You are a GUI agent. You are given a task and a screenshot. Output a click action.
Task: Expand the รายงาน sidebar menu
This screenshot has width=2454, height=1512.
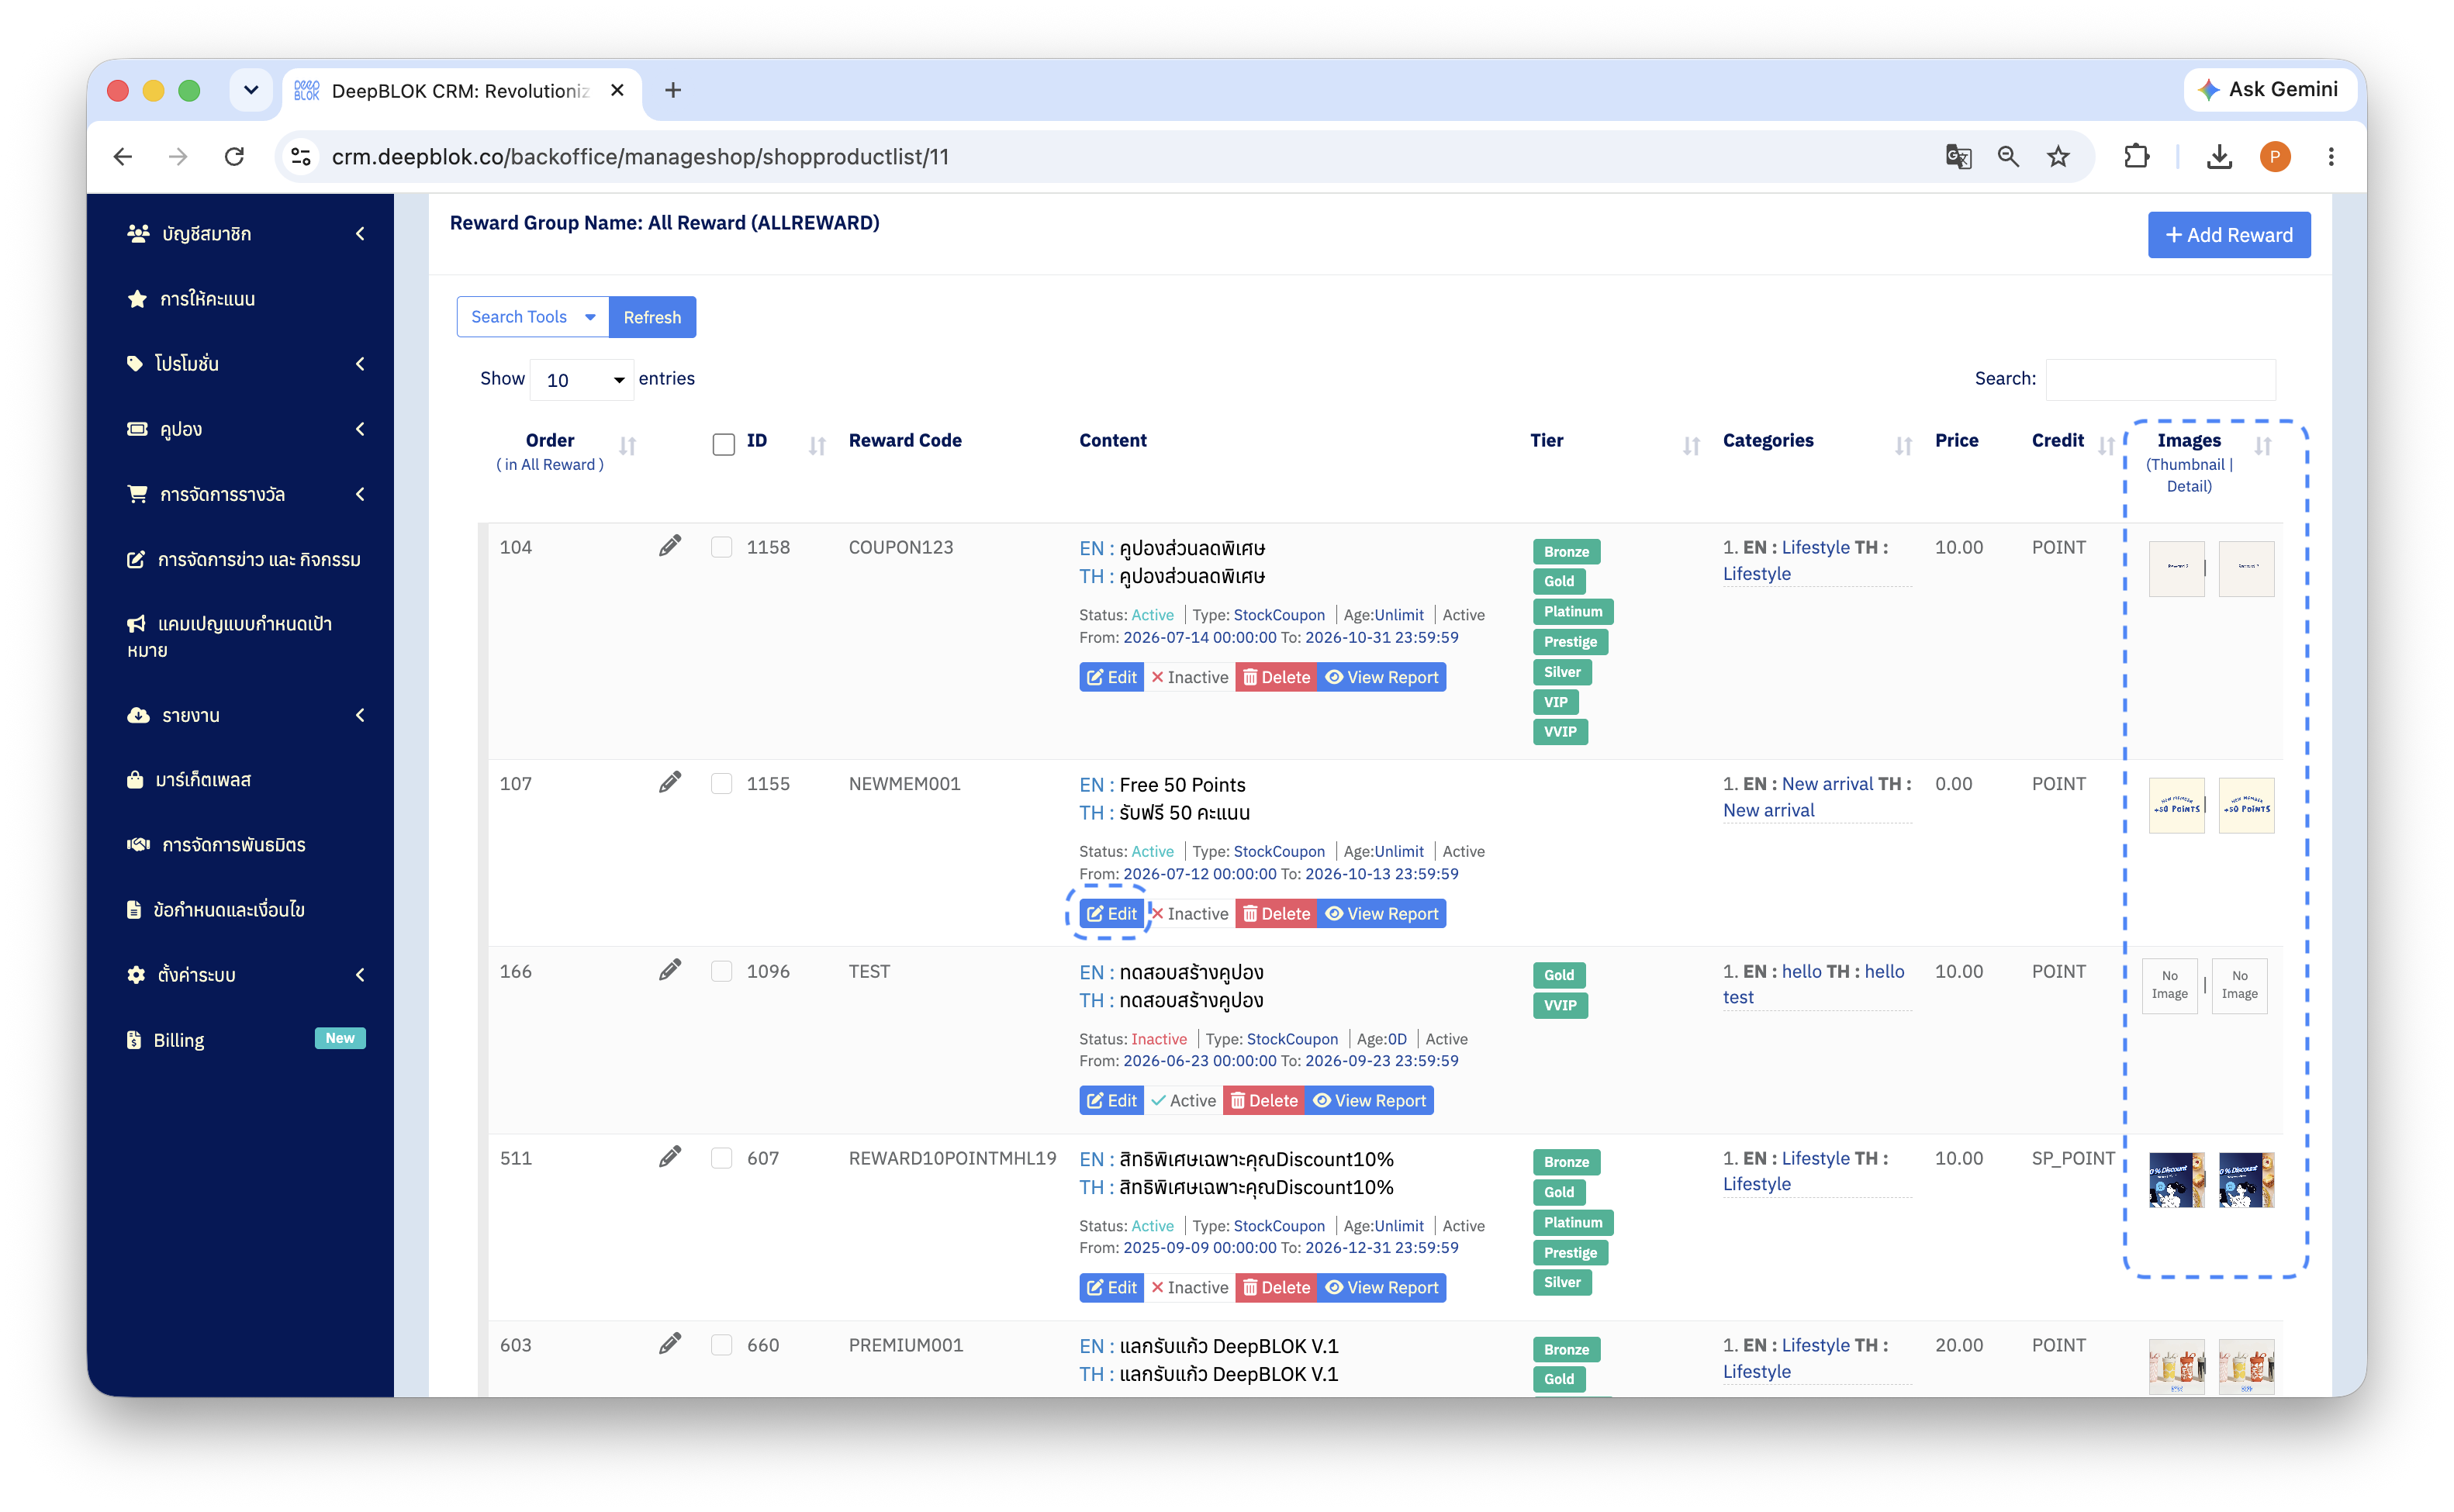coord(245,715)
